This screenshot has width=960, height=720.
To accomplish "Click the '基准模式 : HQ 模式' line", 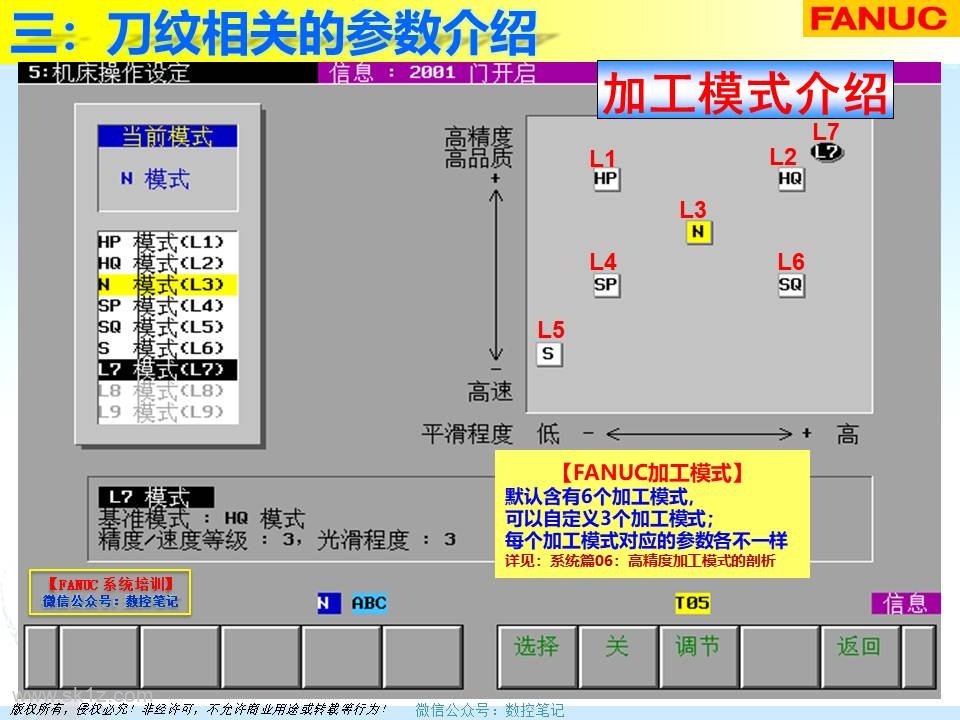I will pyautogui.click(x=201, y=519).
